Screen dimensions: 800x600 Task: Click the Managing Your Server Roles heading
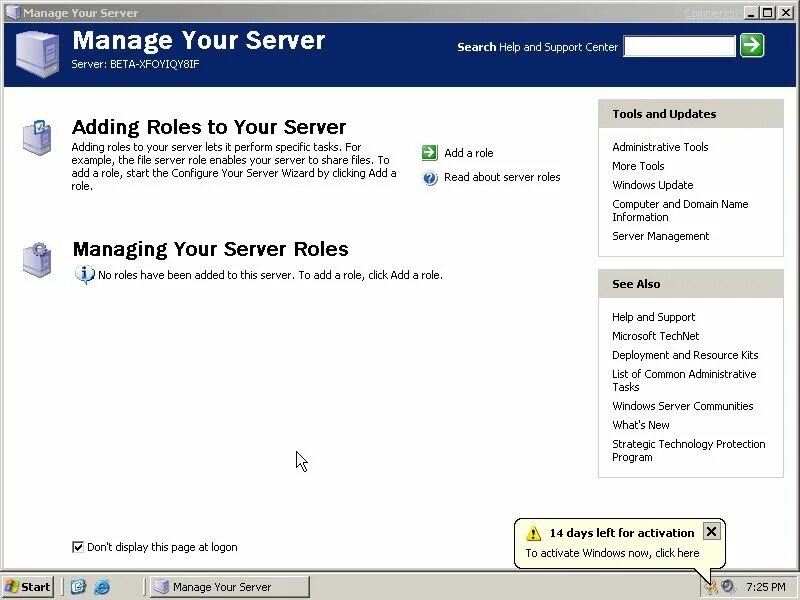point(211,249)
